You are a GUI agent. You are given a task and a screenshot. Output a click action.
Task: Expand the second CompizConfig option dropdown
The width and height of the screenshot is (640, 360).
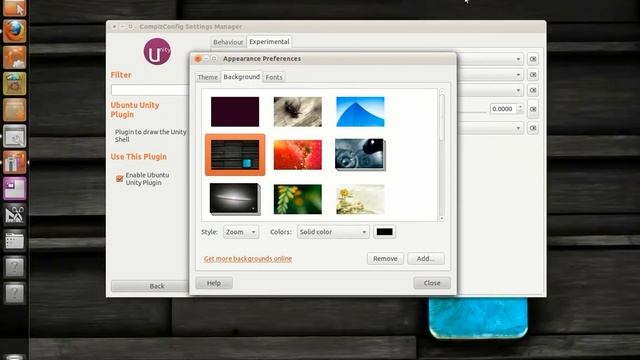(518, 75)
